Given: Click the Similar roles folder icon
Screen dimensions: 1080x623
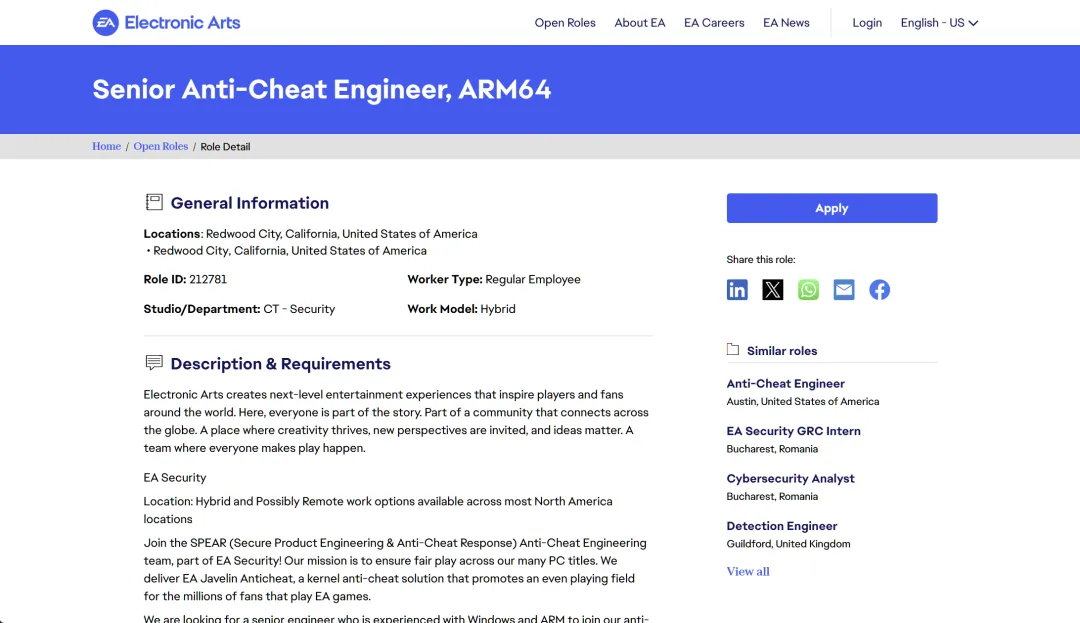Looking at the screenshot, I should click(733, 350).
